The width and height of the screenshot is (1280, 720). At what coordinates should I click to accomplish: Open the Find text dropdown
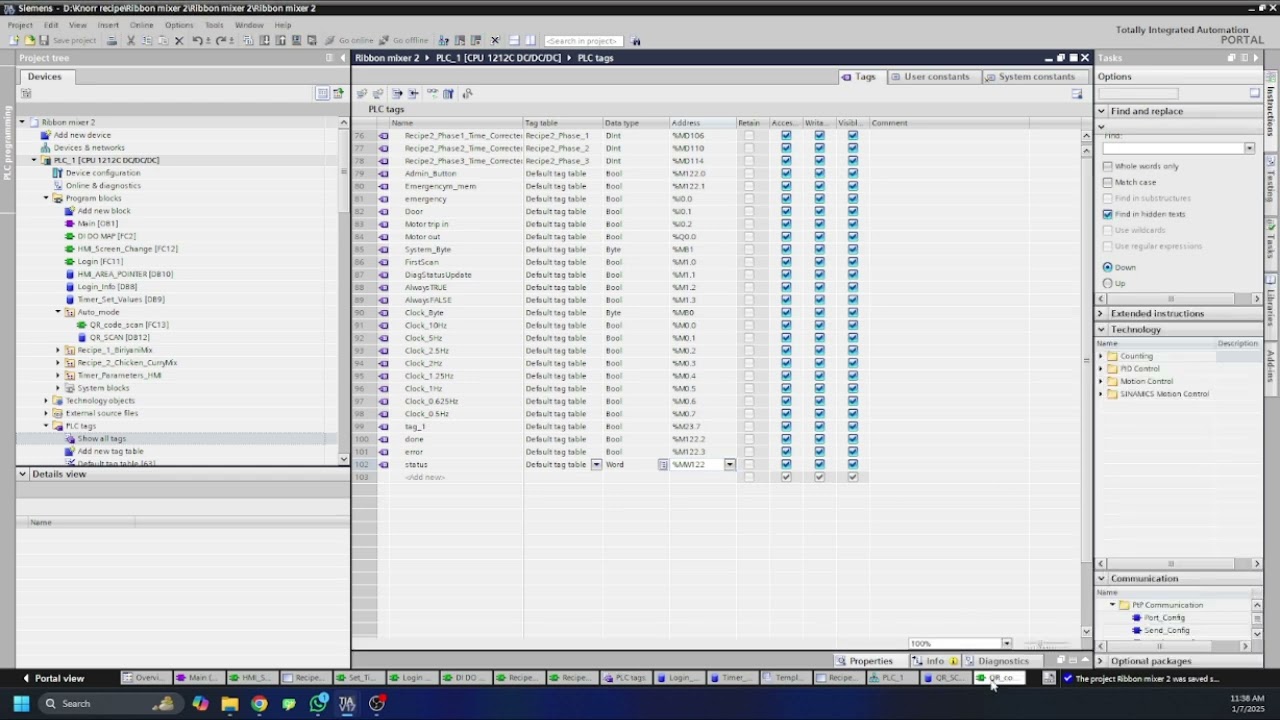[x=1249, y=148]
